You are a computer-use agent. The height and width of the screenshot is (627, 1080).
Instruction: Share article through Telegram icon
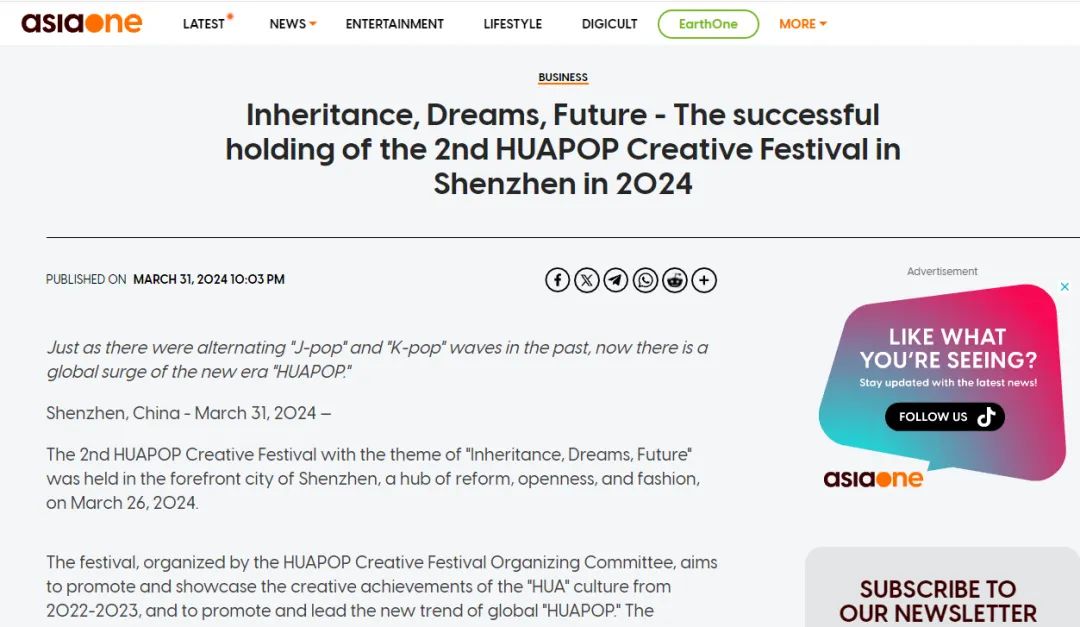coord(616,280)
